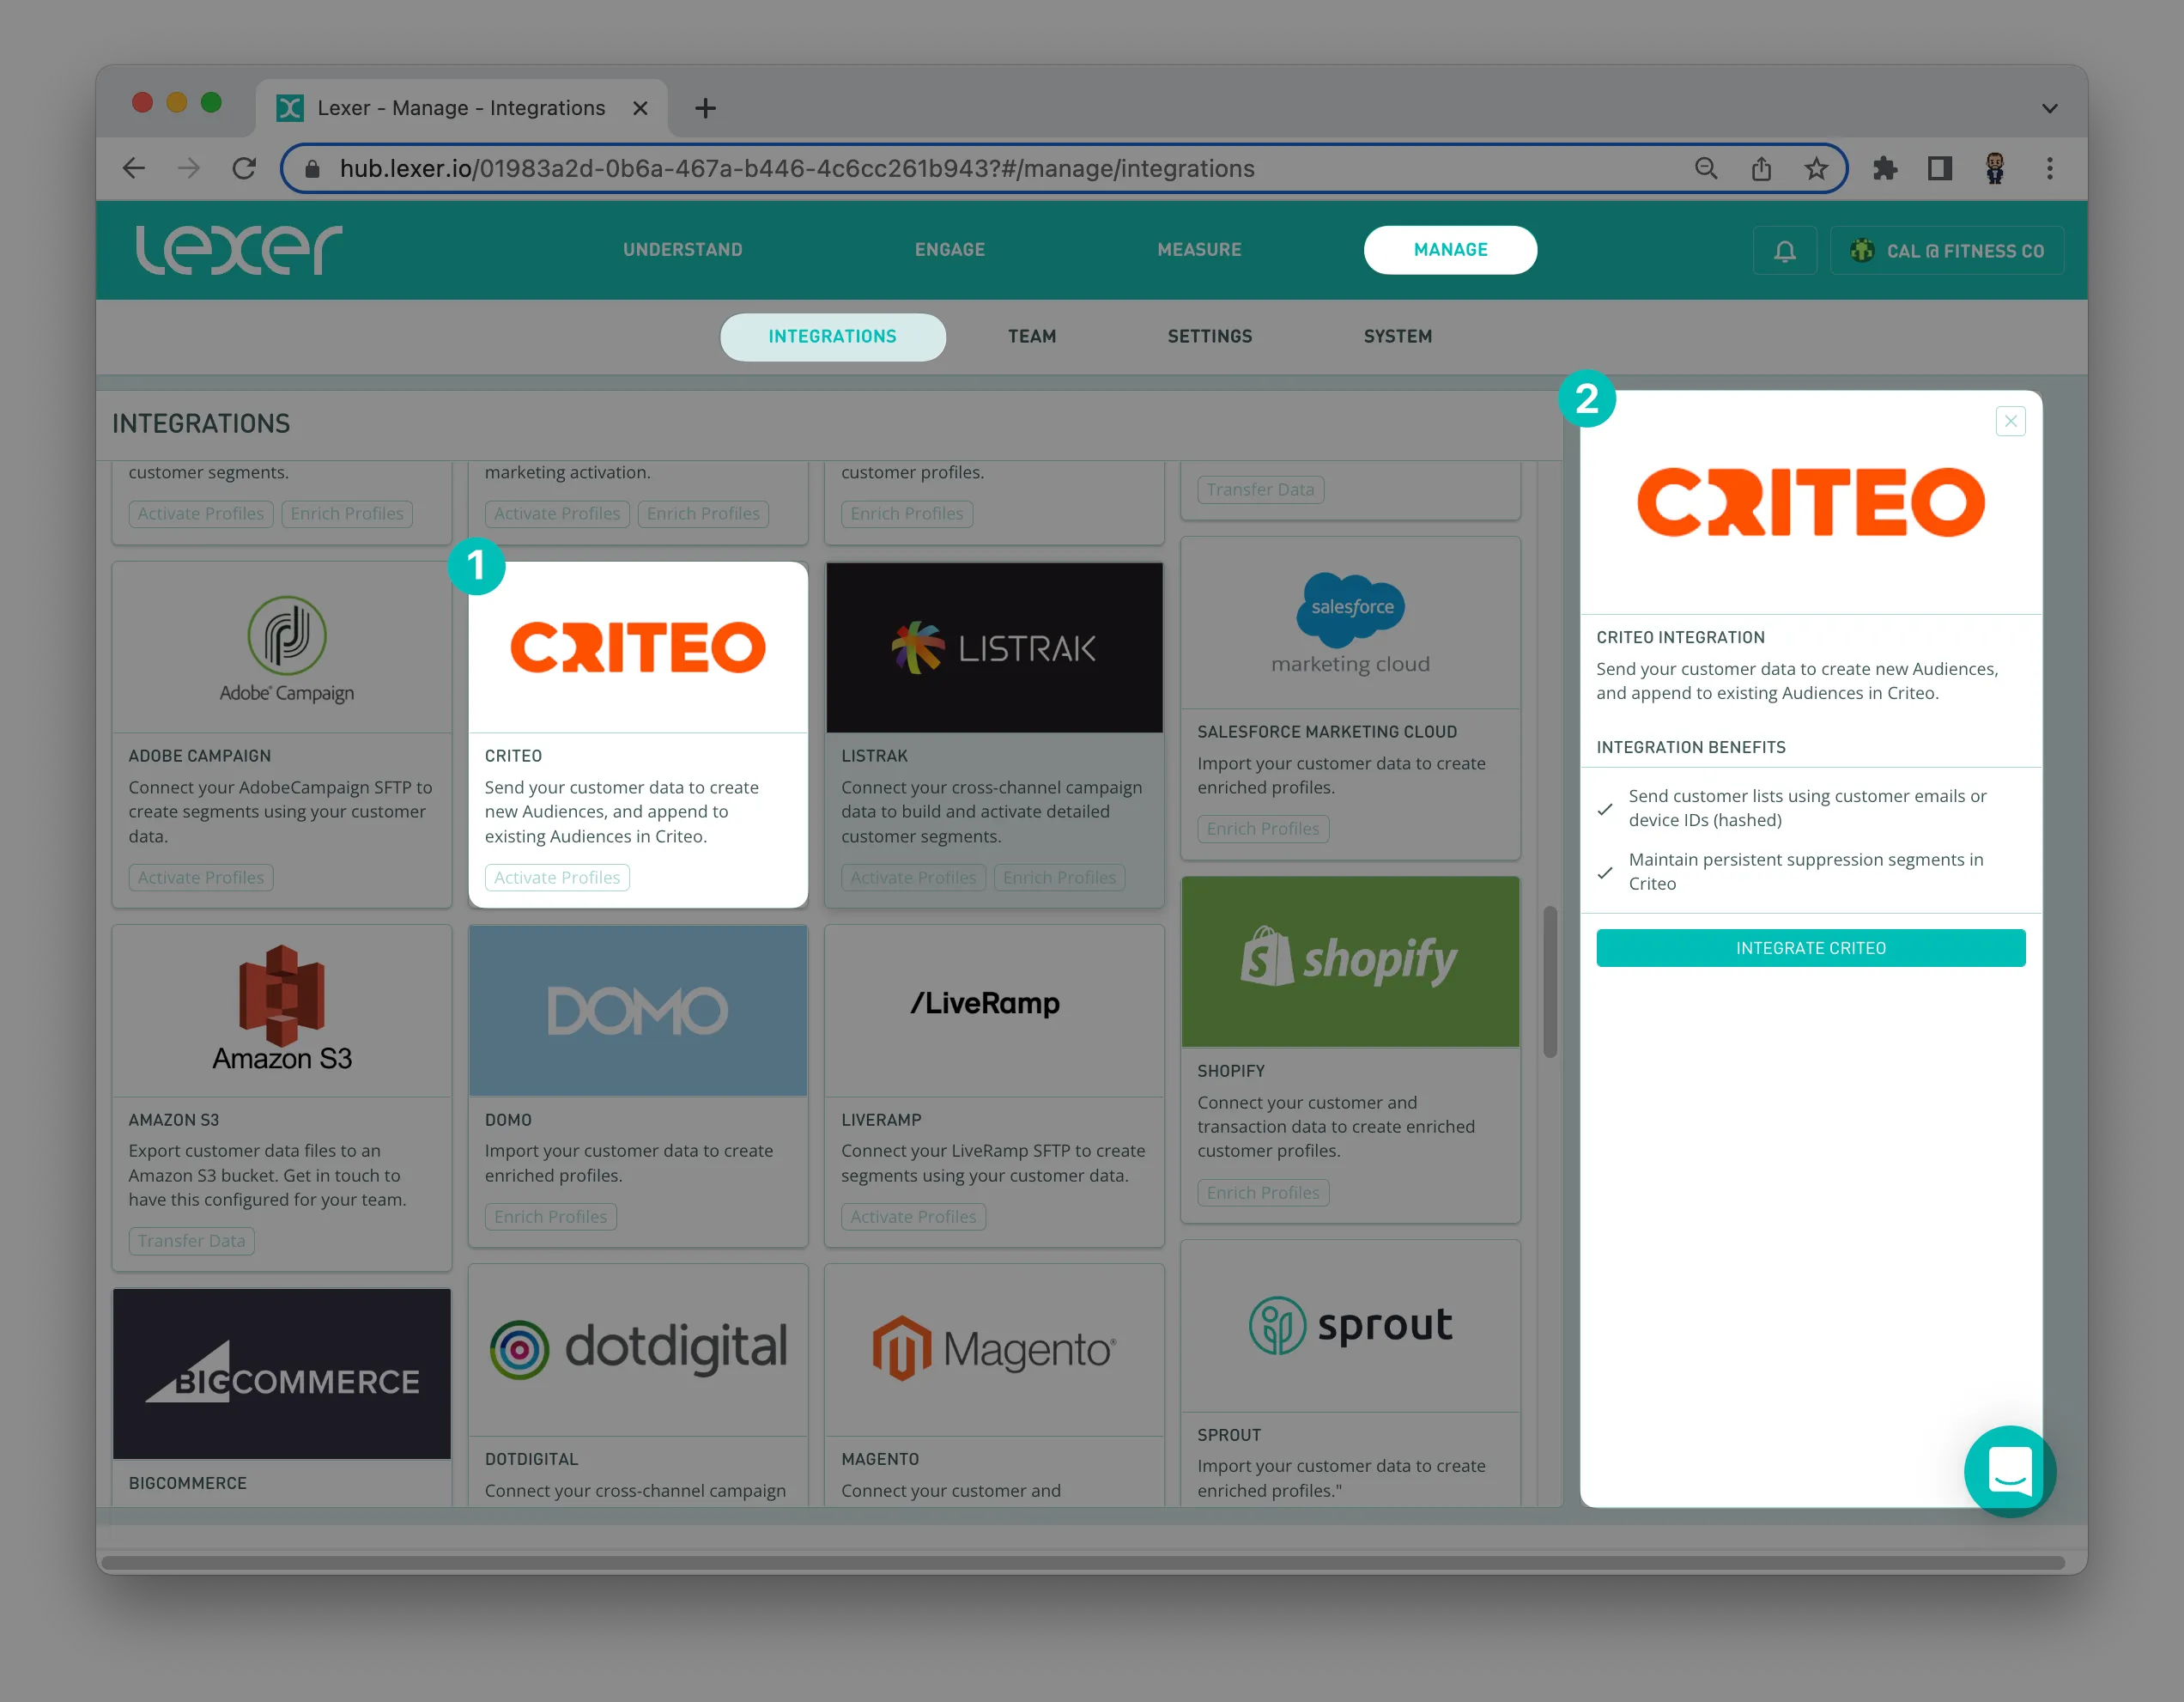Click Activate Profiles tag on Criteo card

557,878
